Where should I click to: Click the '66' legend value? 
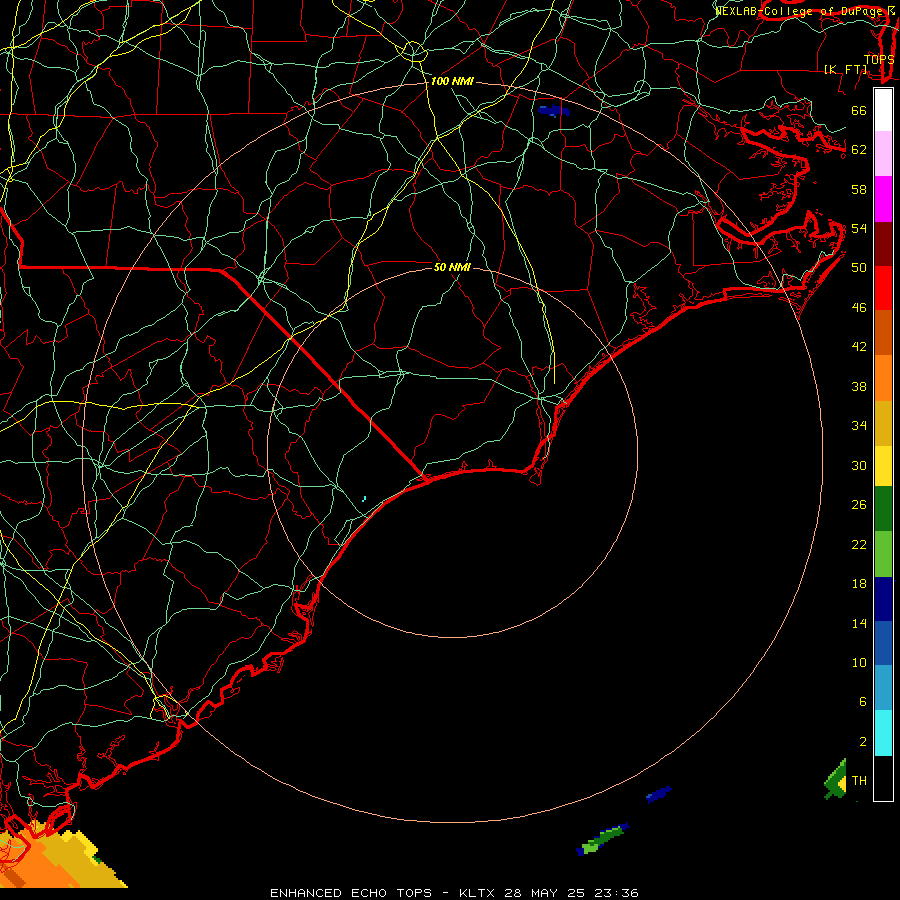pyautogui.click(x=859, y=111)
